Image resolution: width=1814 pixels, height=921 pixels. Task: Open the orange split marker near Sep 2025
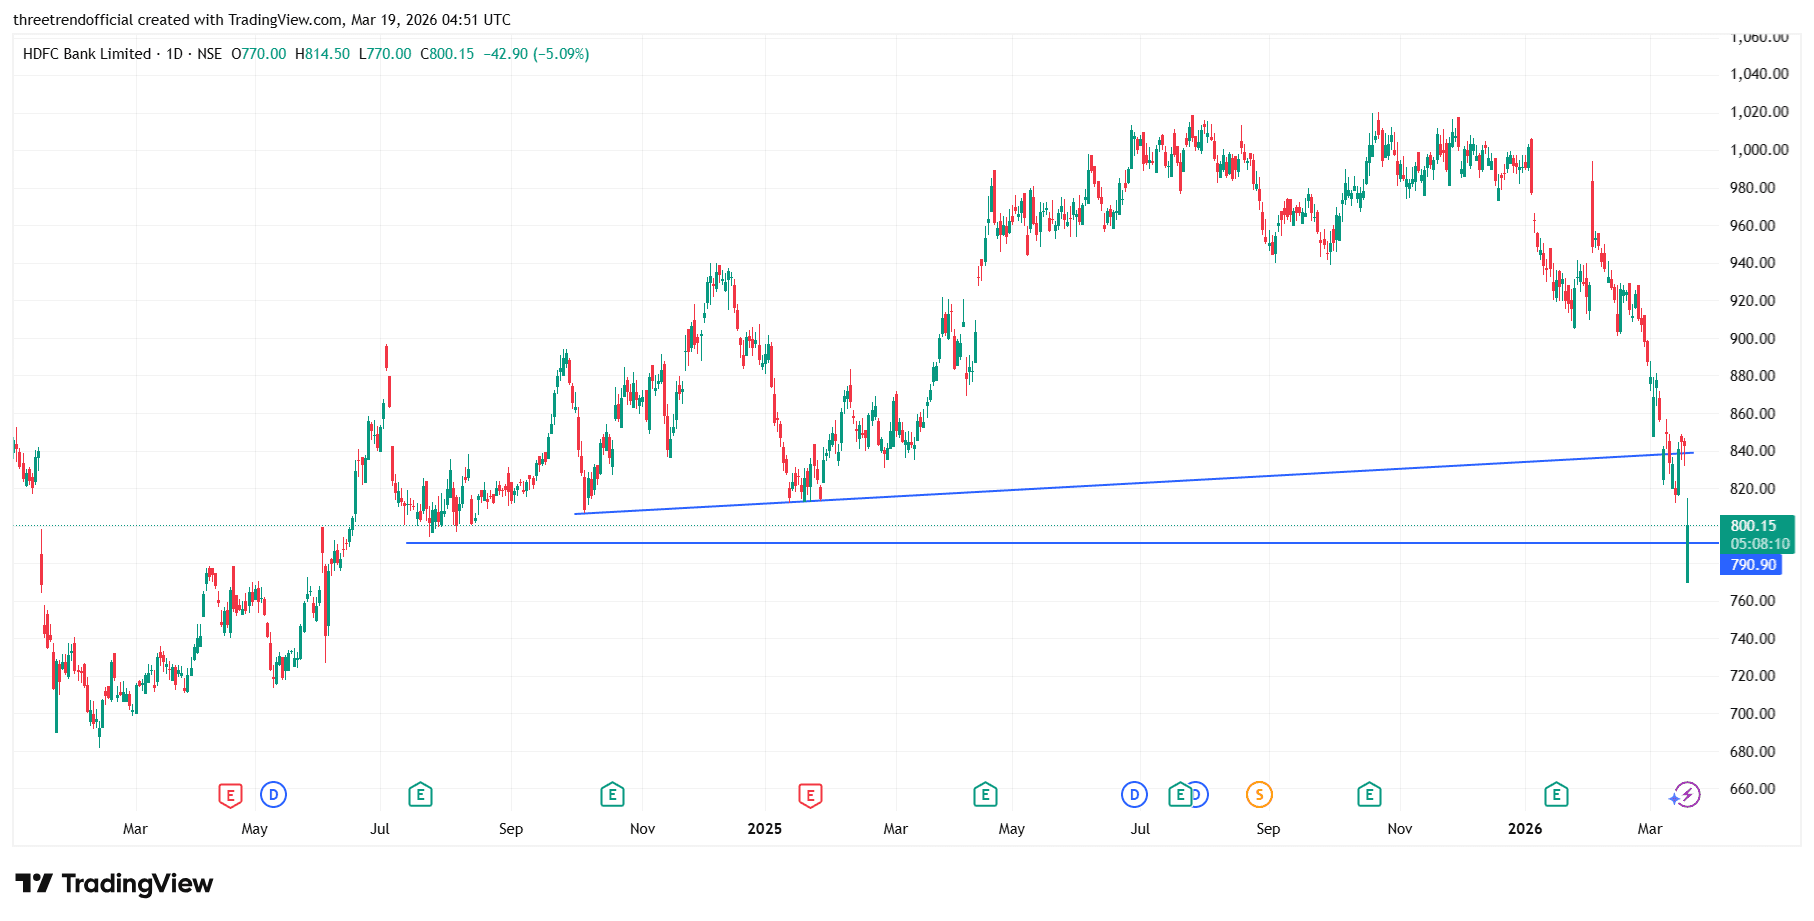tap(1259, 795)
